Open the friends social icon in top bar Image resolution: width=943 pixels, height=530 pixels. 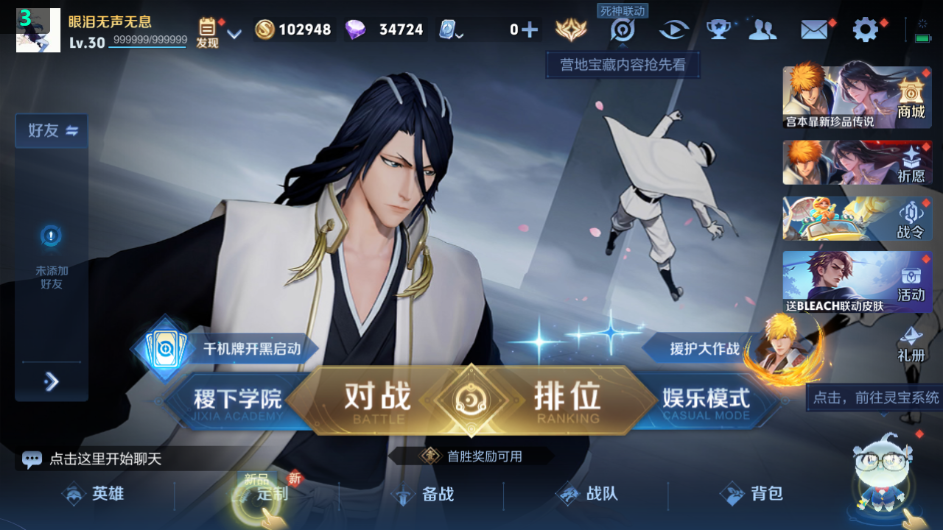(x=763, y=29)
